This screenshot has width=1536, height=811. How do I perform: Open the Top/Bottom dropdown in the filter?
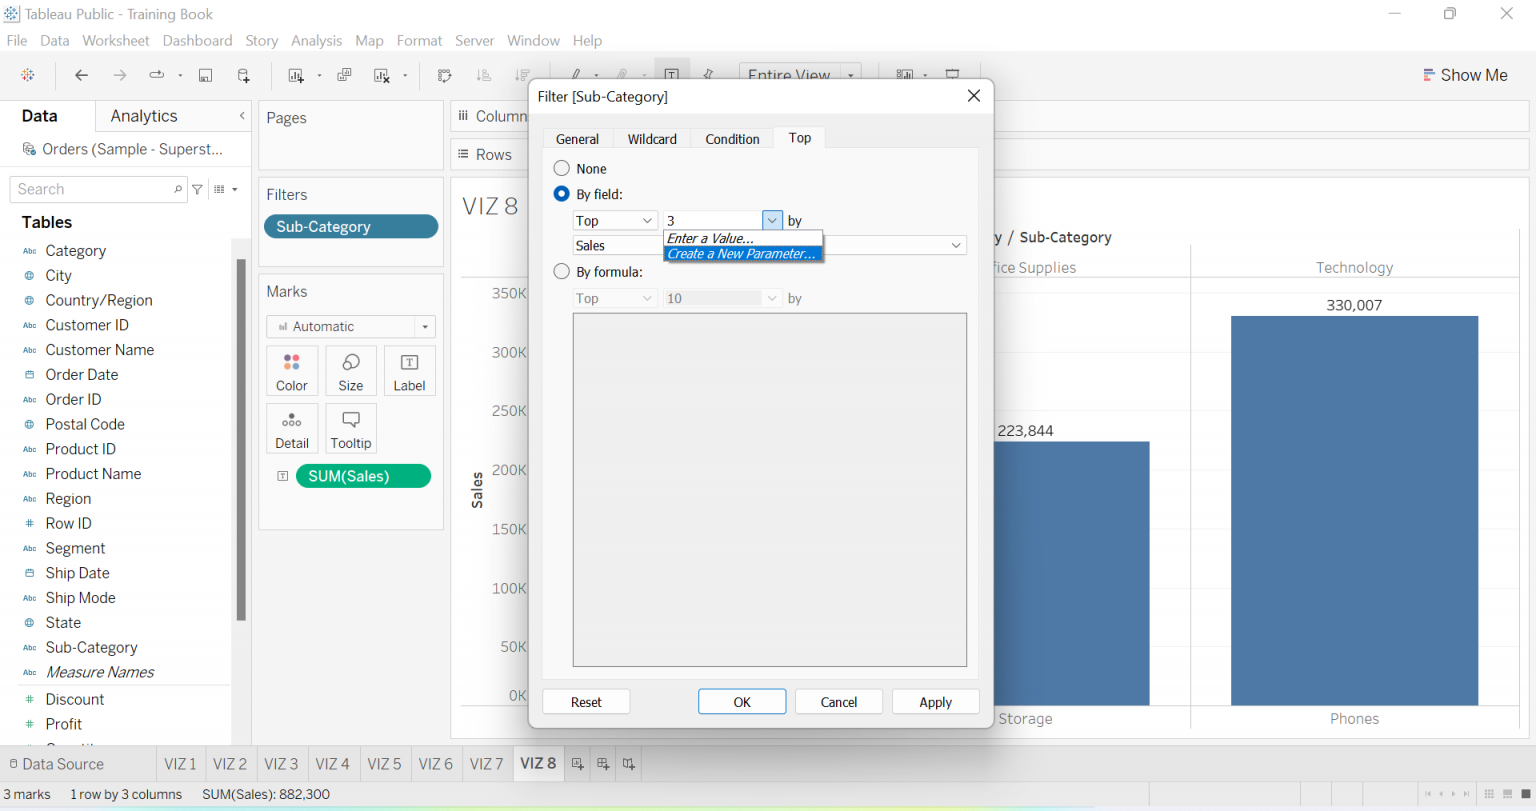pos(614,220)
